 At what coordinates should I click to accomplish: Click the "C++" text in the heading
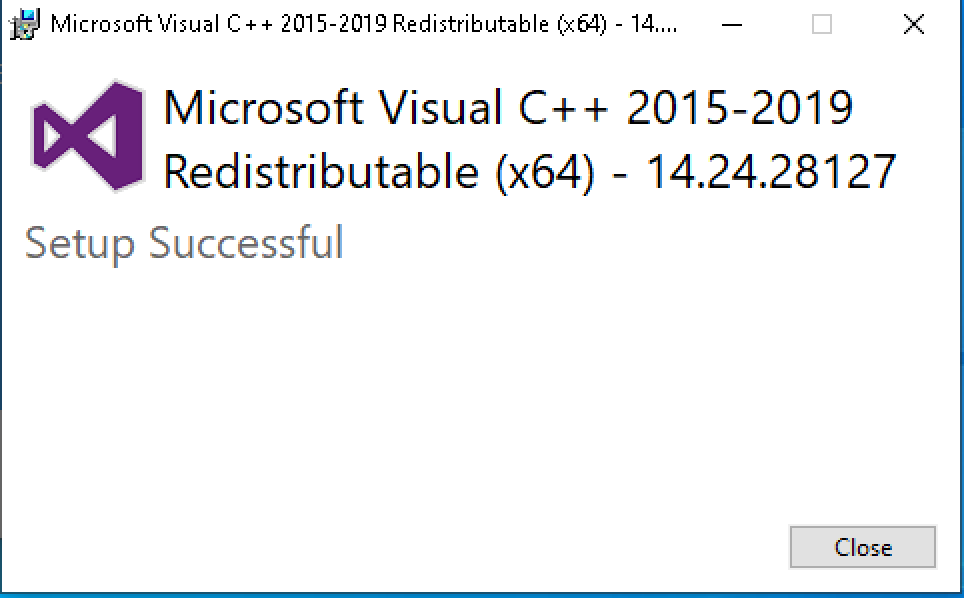[x=563, y=108]
